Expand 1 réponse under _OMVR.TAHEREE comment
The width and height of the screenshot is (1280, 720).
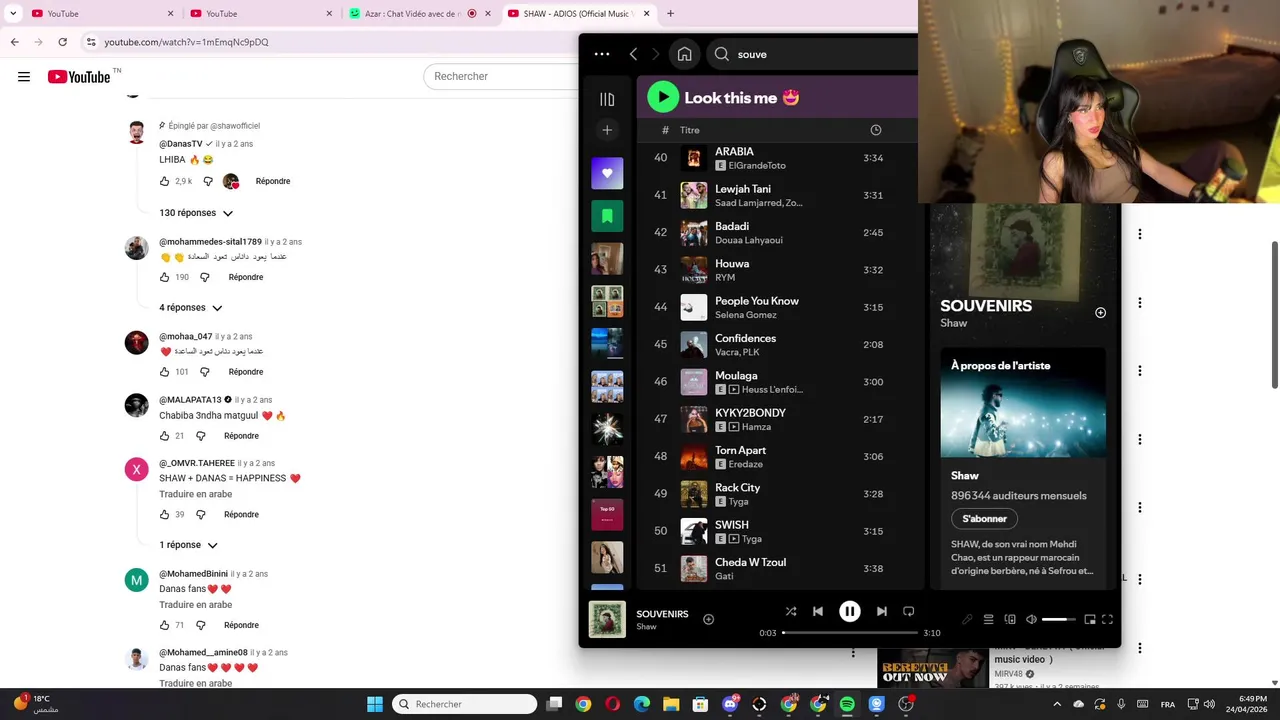point(188,545)
